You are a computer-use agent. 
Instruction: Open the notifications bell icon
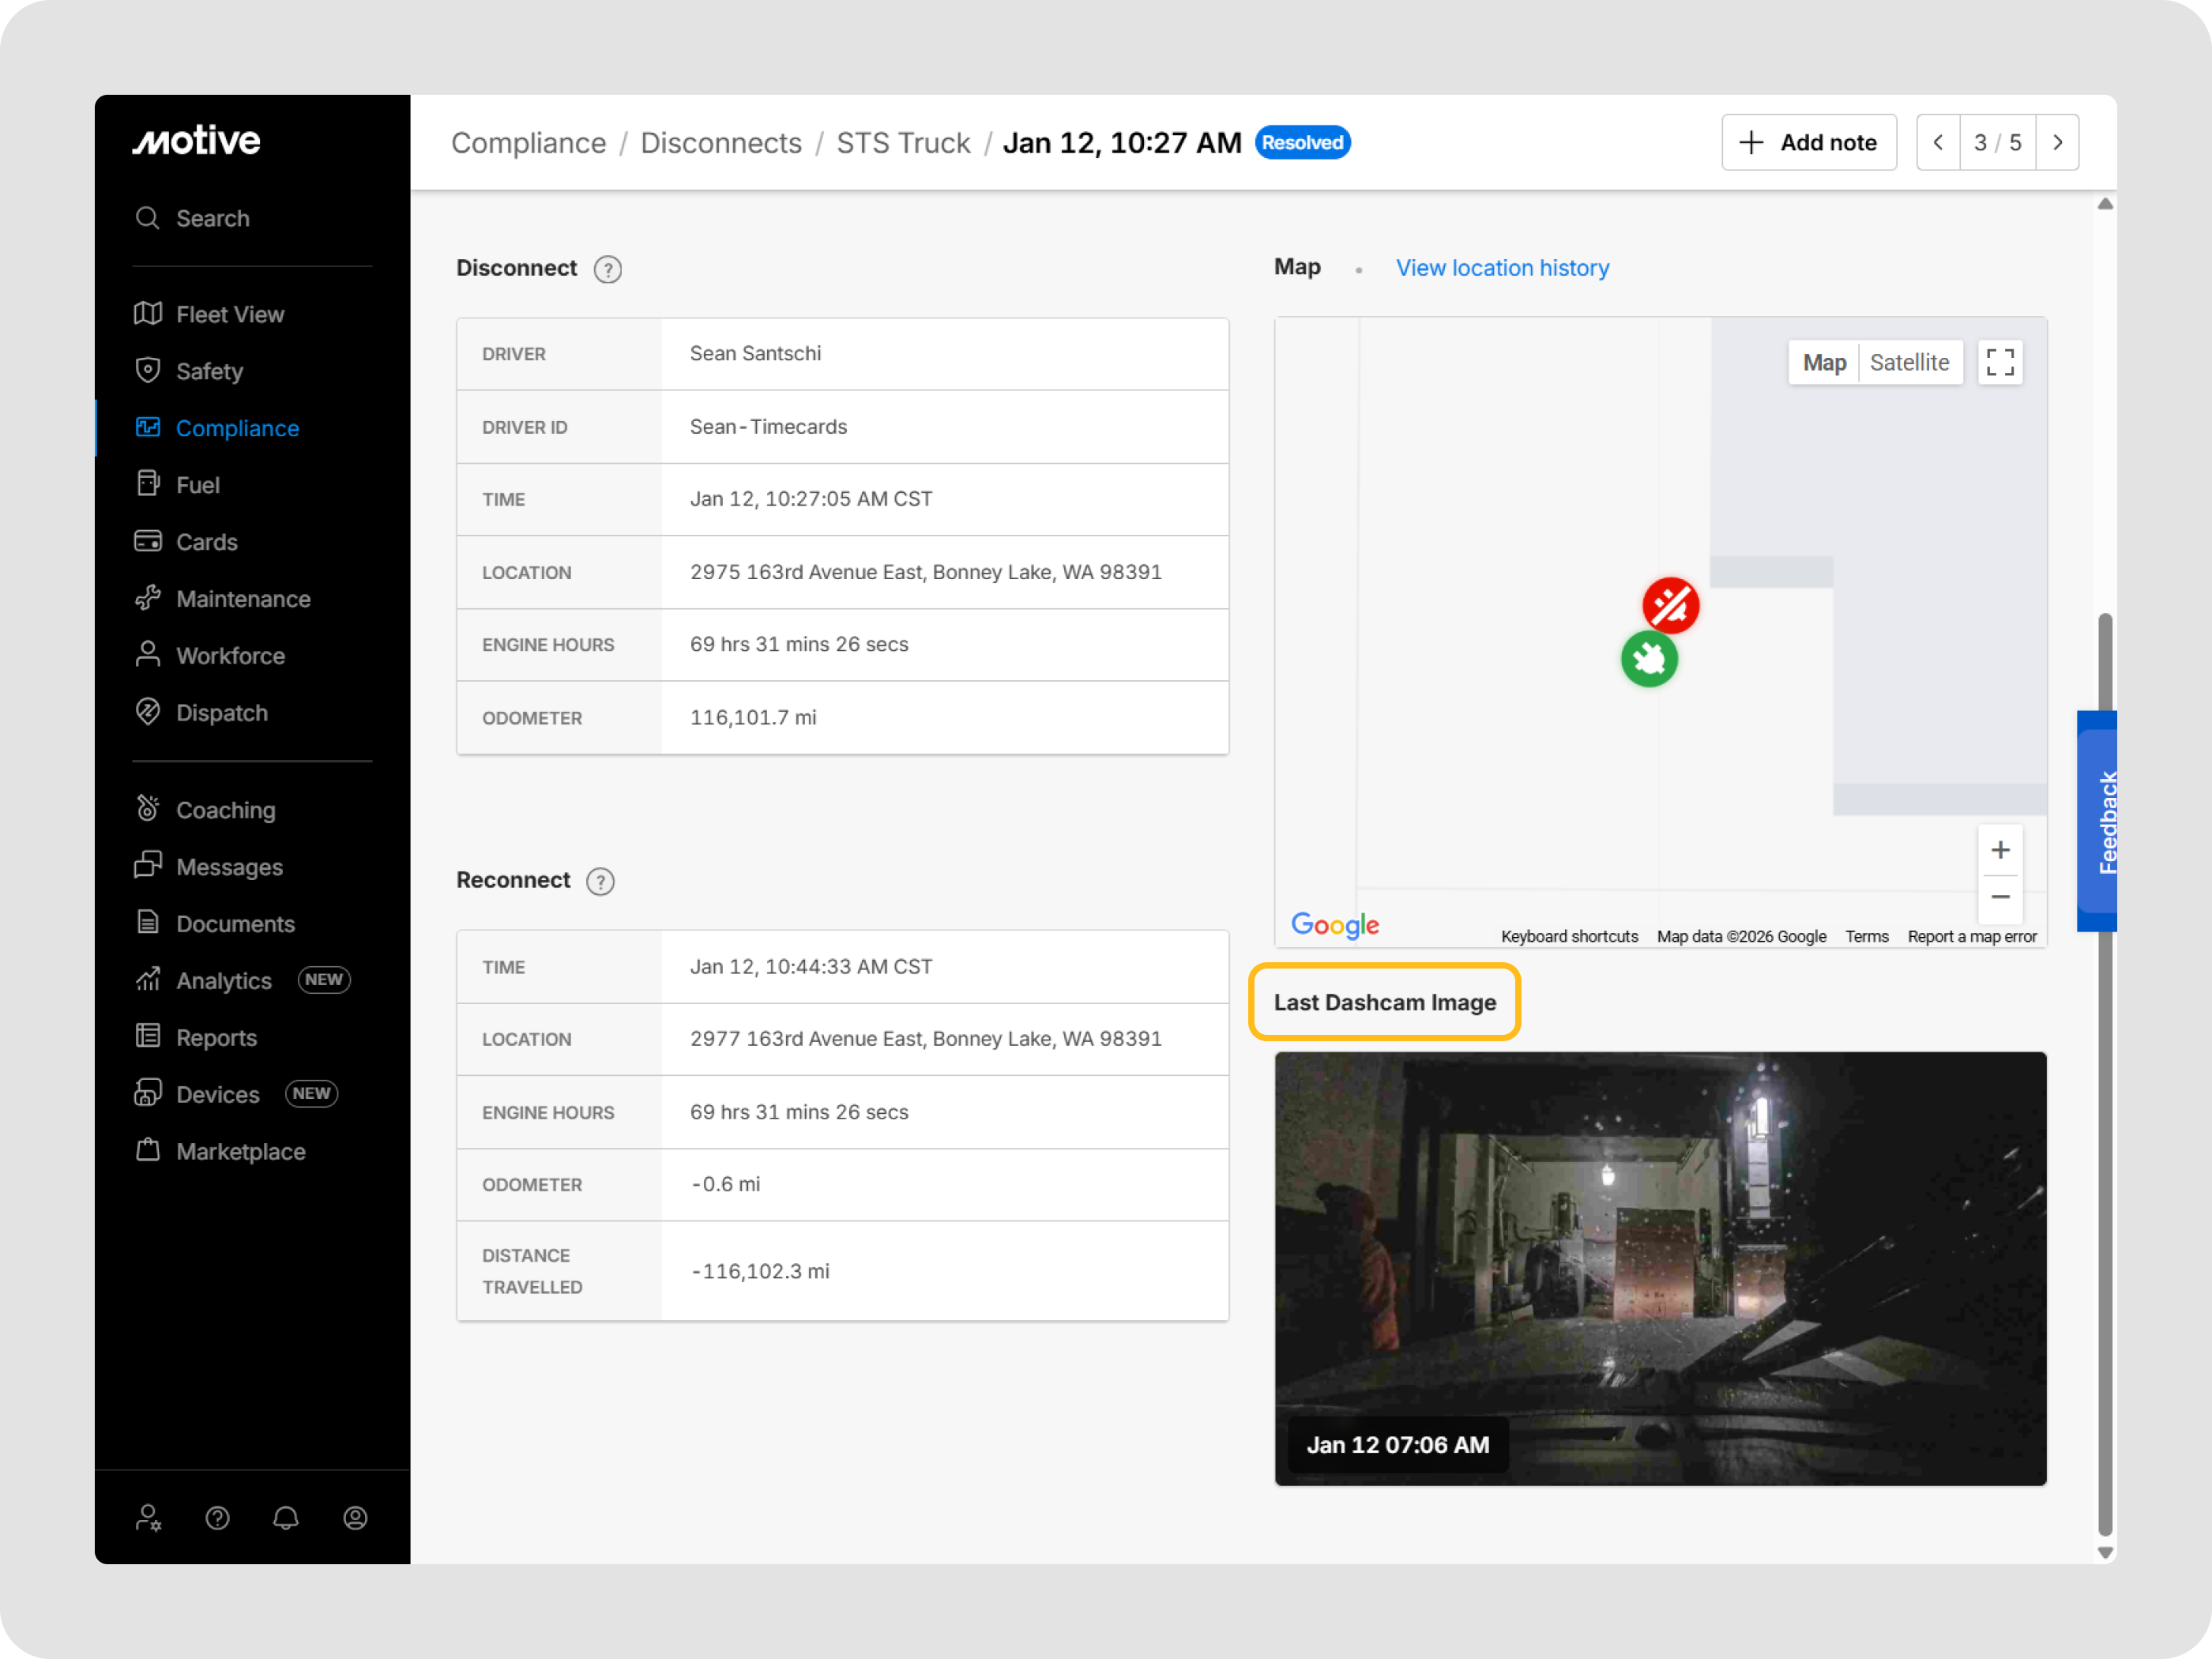point(286,1518)
